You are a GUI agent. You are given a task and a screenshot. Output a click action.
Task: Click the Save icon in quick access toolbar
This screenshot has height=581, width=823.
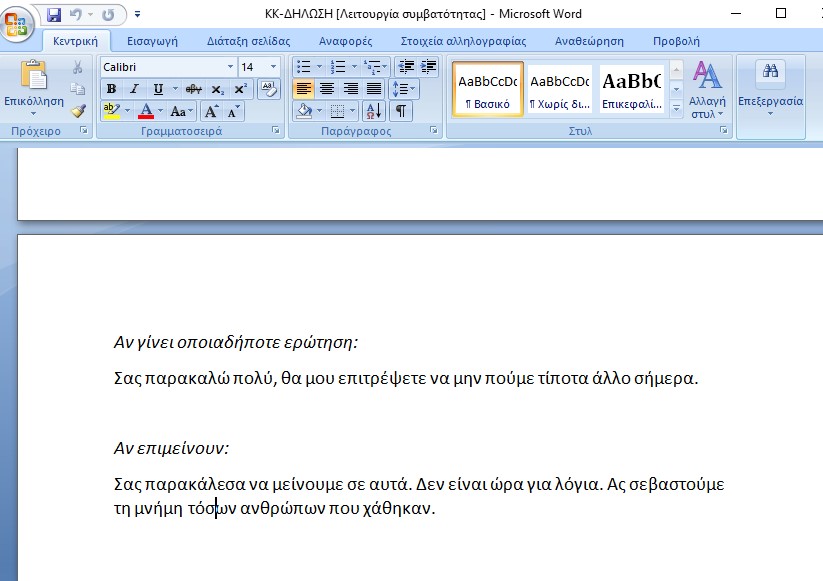coord(54,14)
